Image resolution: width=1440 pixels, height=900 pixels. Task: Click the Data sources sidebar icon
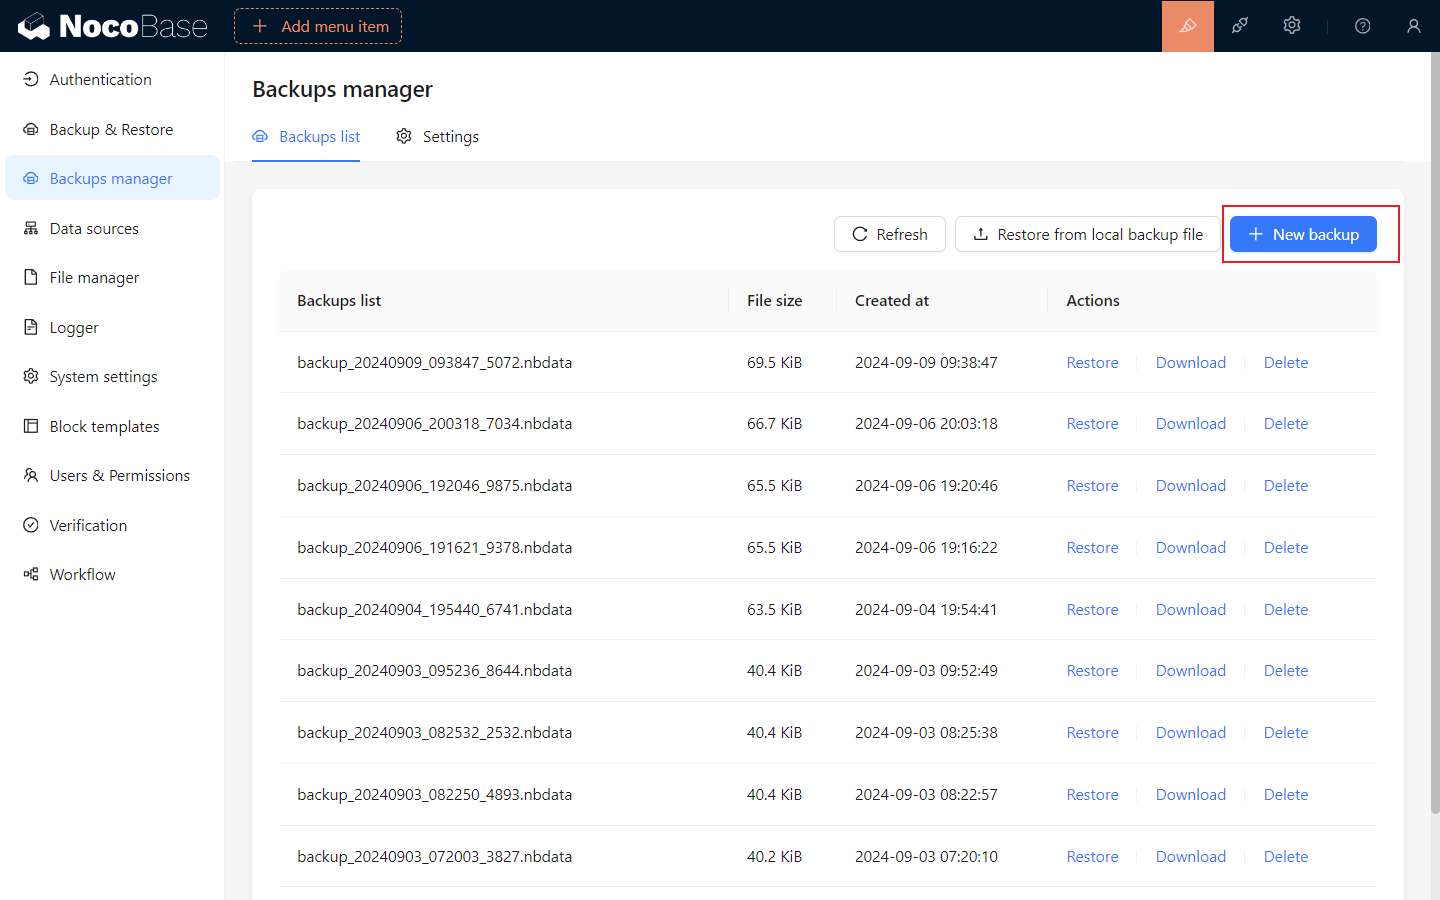click(x=31, y=228)
